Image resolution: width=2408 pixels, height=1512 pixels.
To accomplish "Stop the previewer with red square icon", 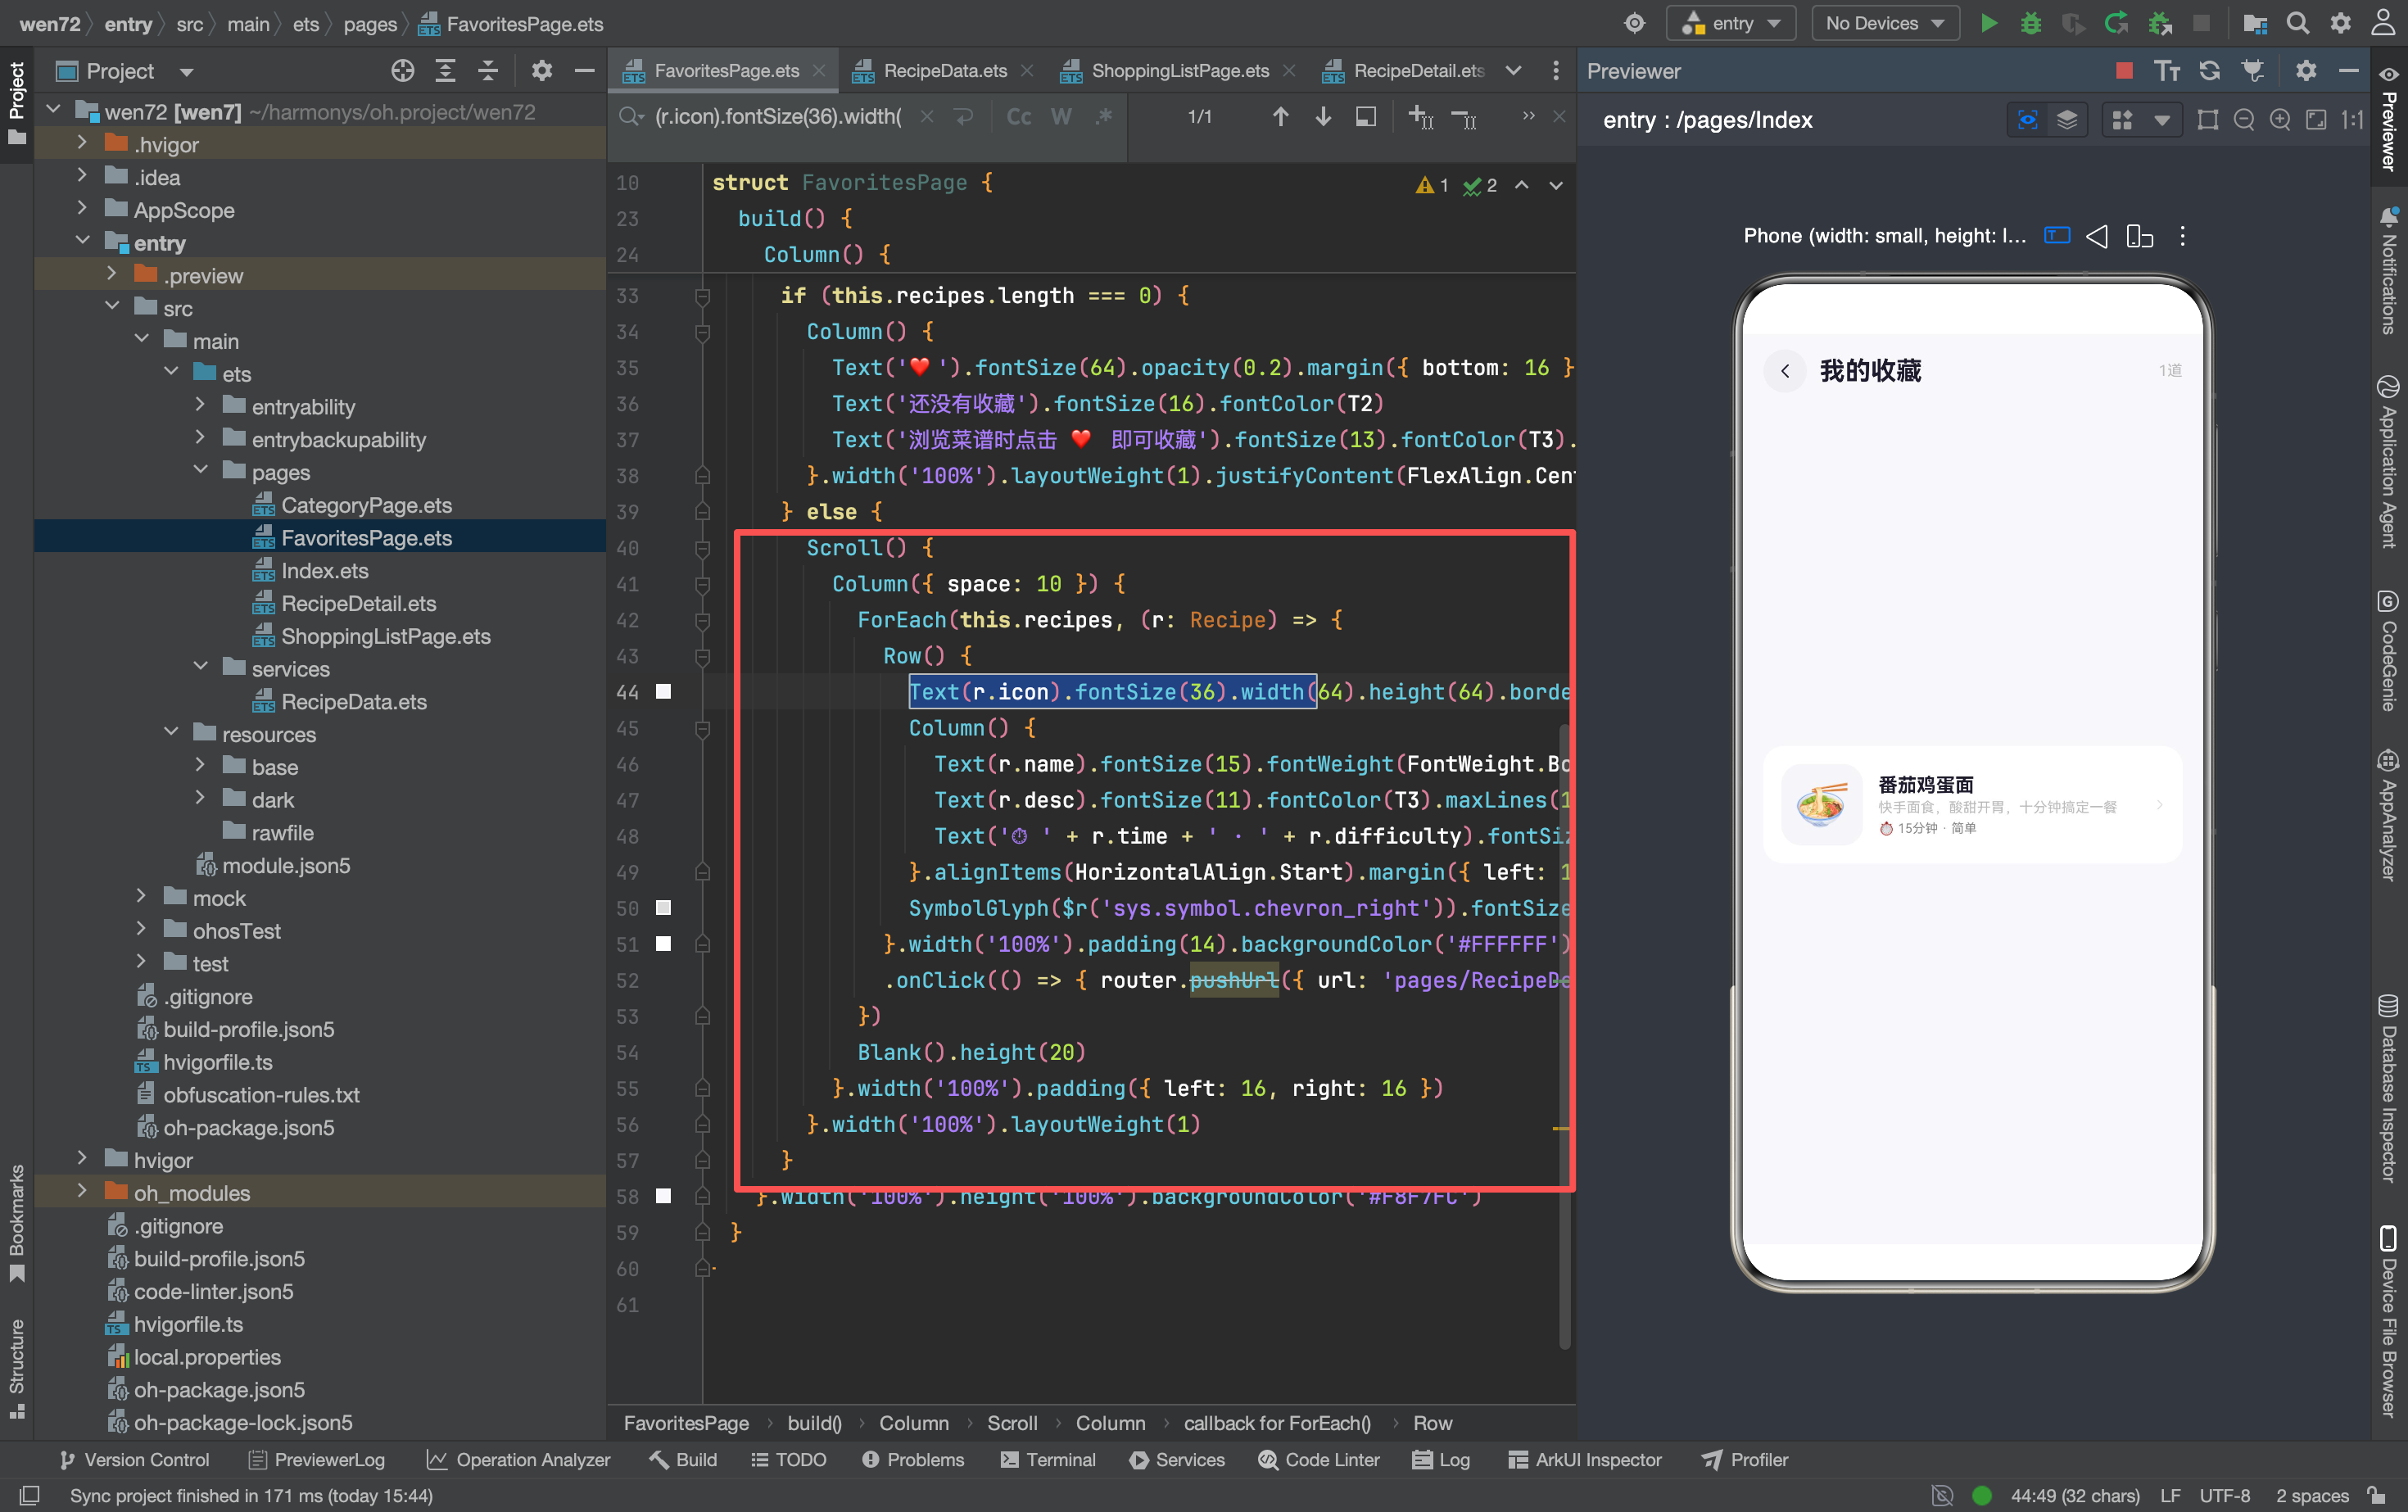I will point(2125,70).
